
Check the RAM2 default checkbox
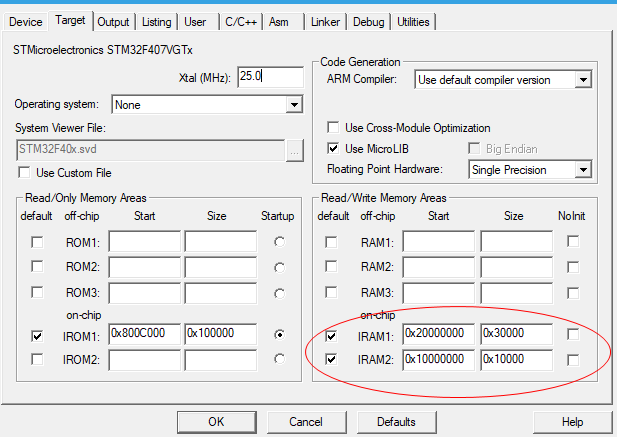331,266
